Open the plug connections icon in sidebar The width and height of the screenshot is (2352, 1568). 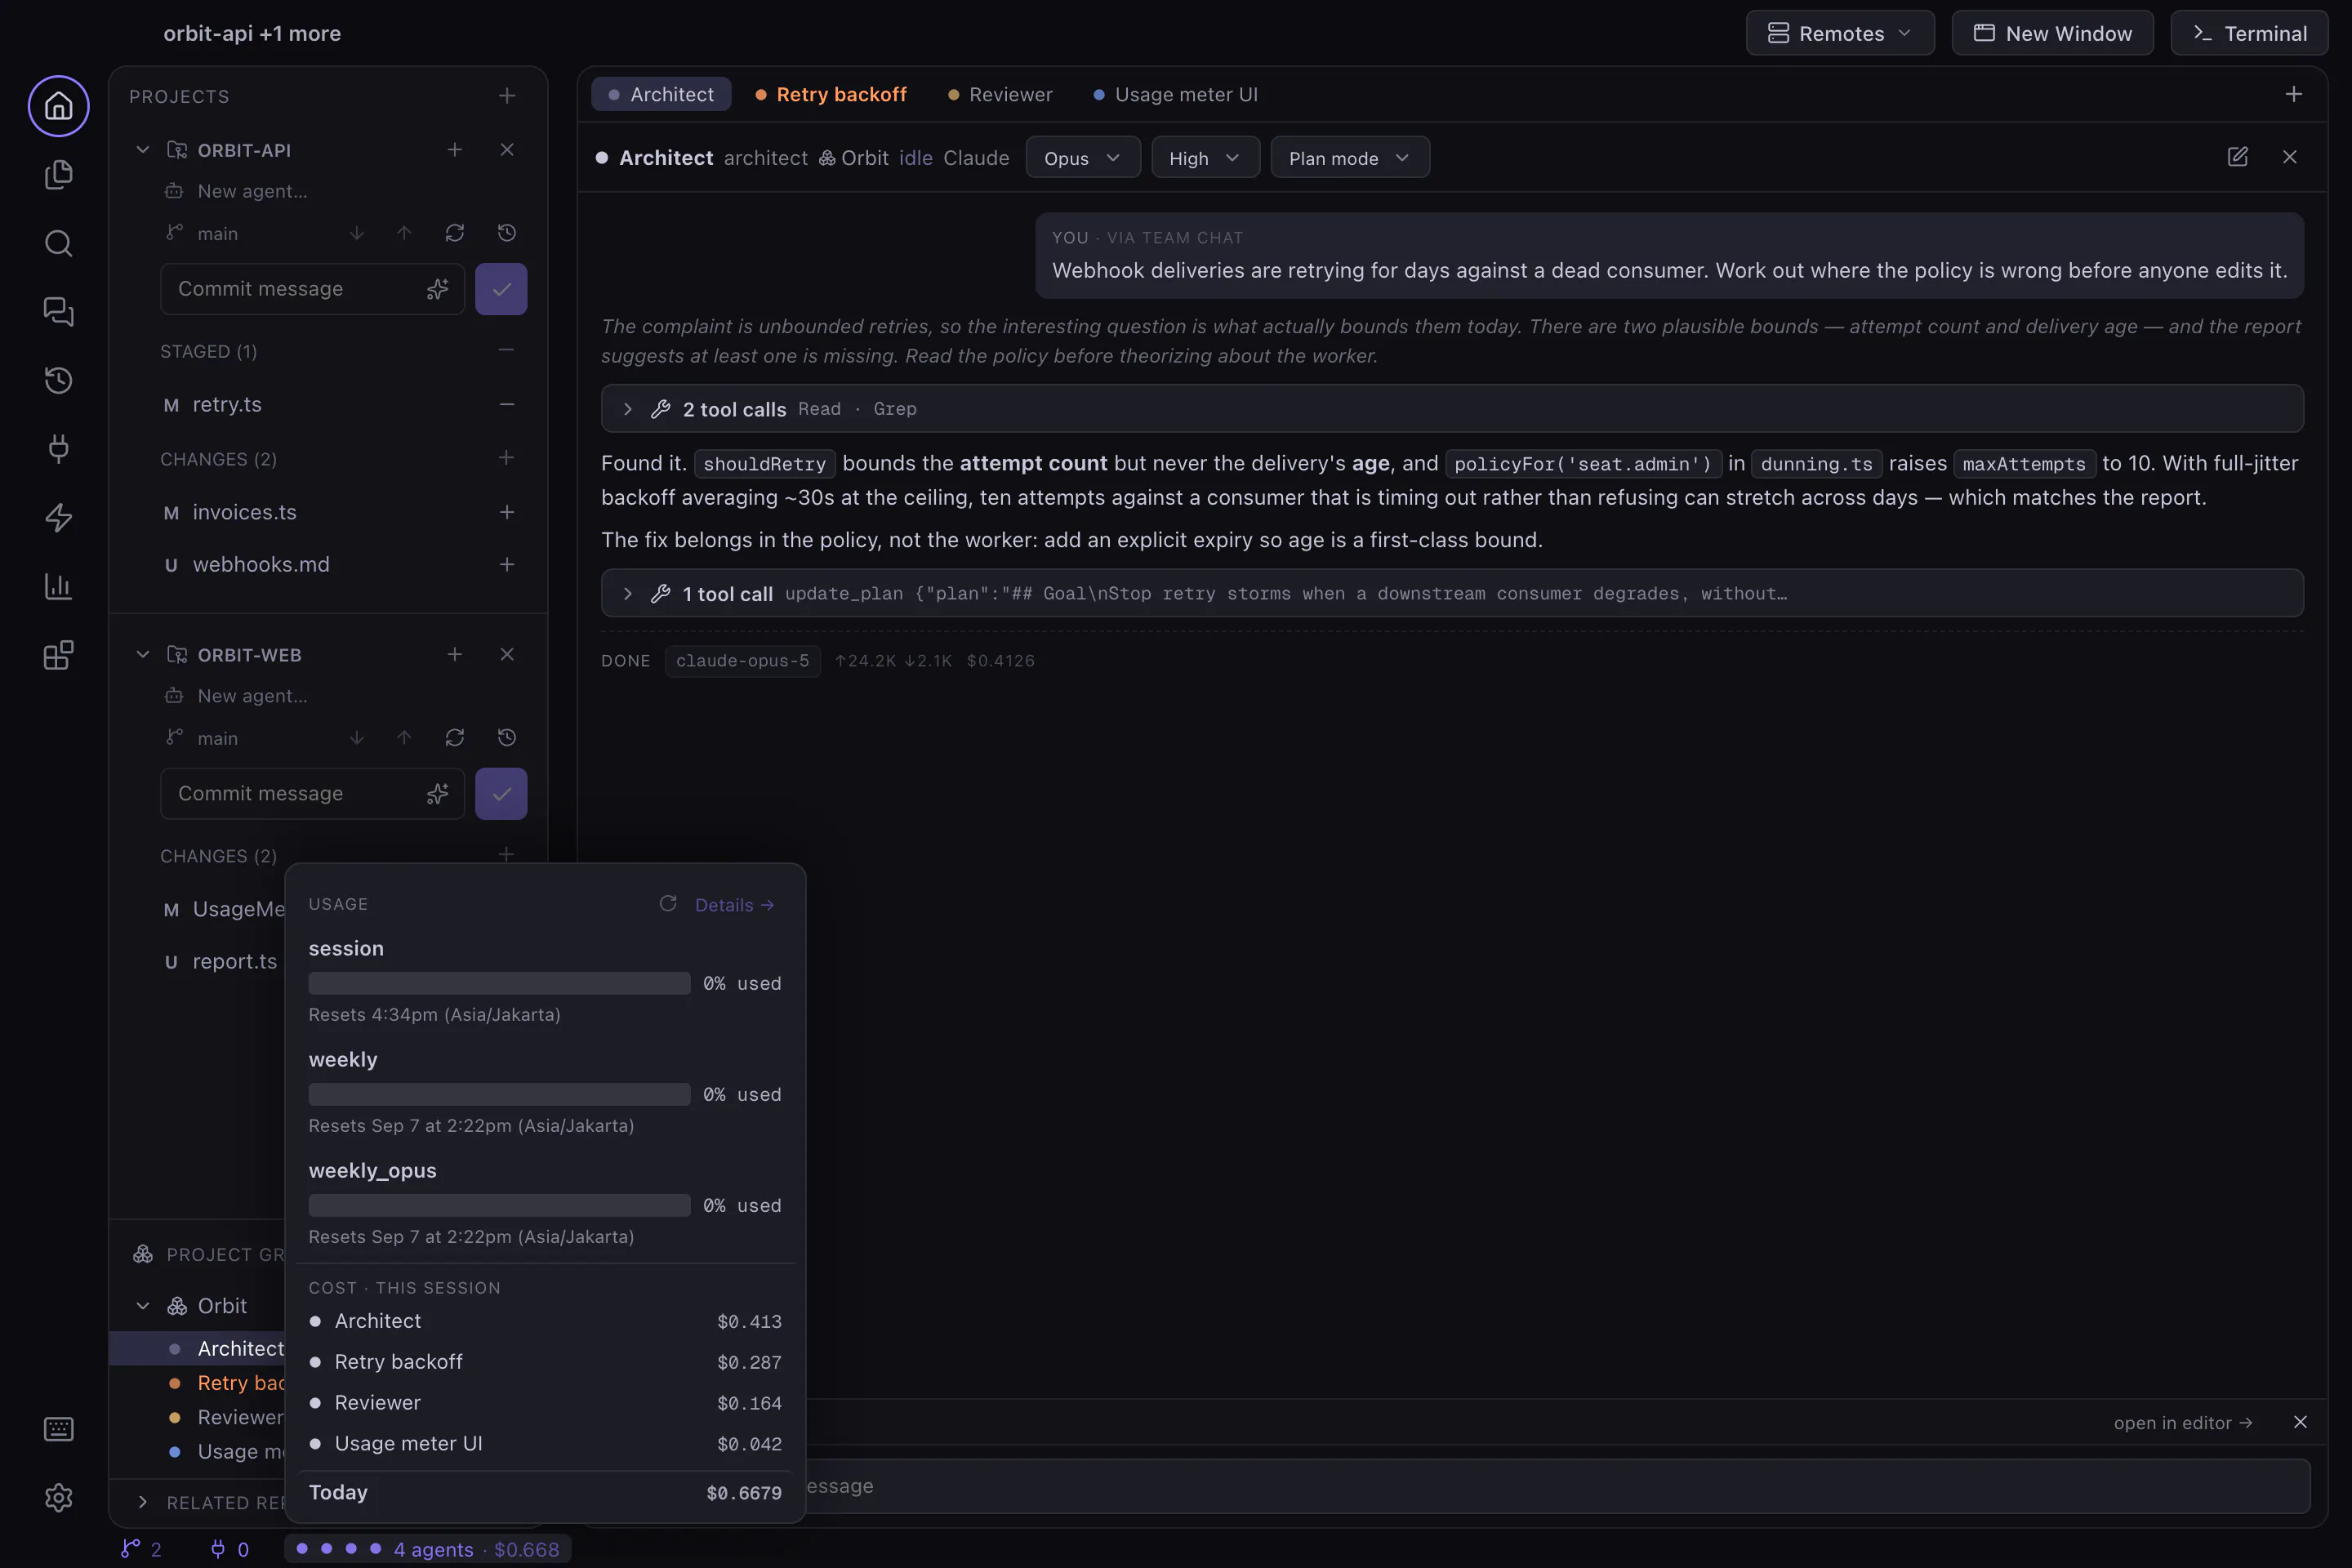[58, 448]
